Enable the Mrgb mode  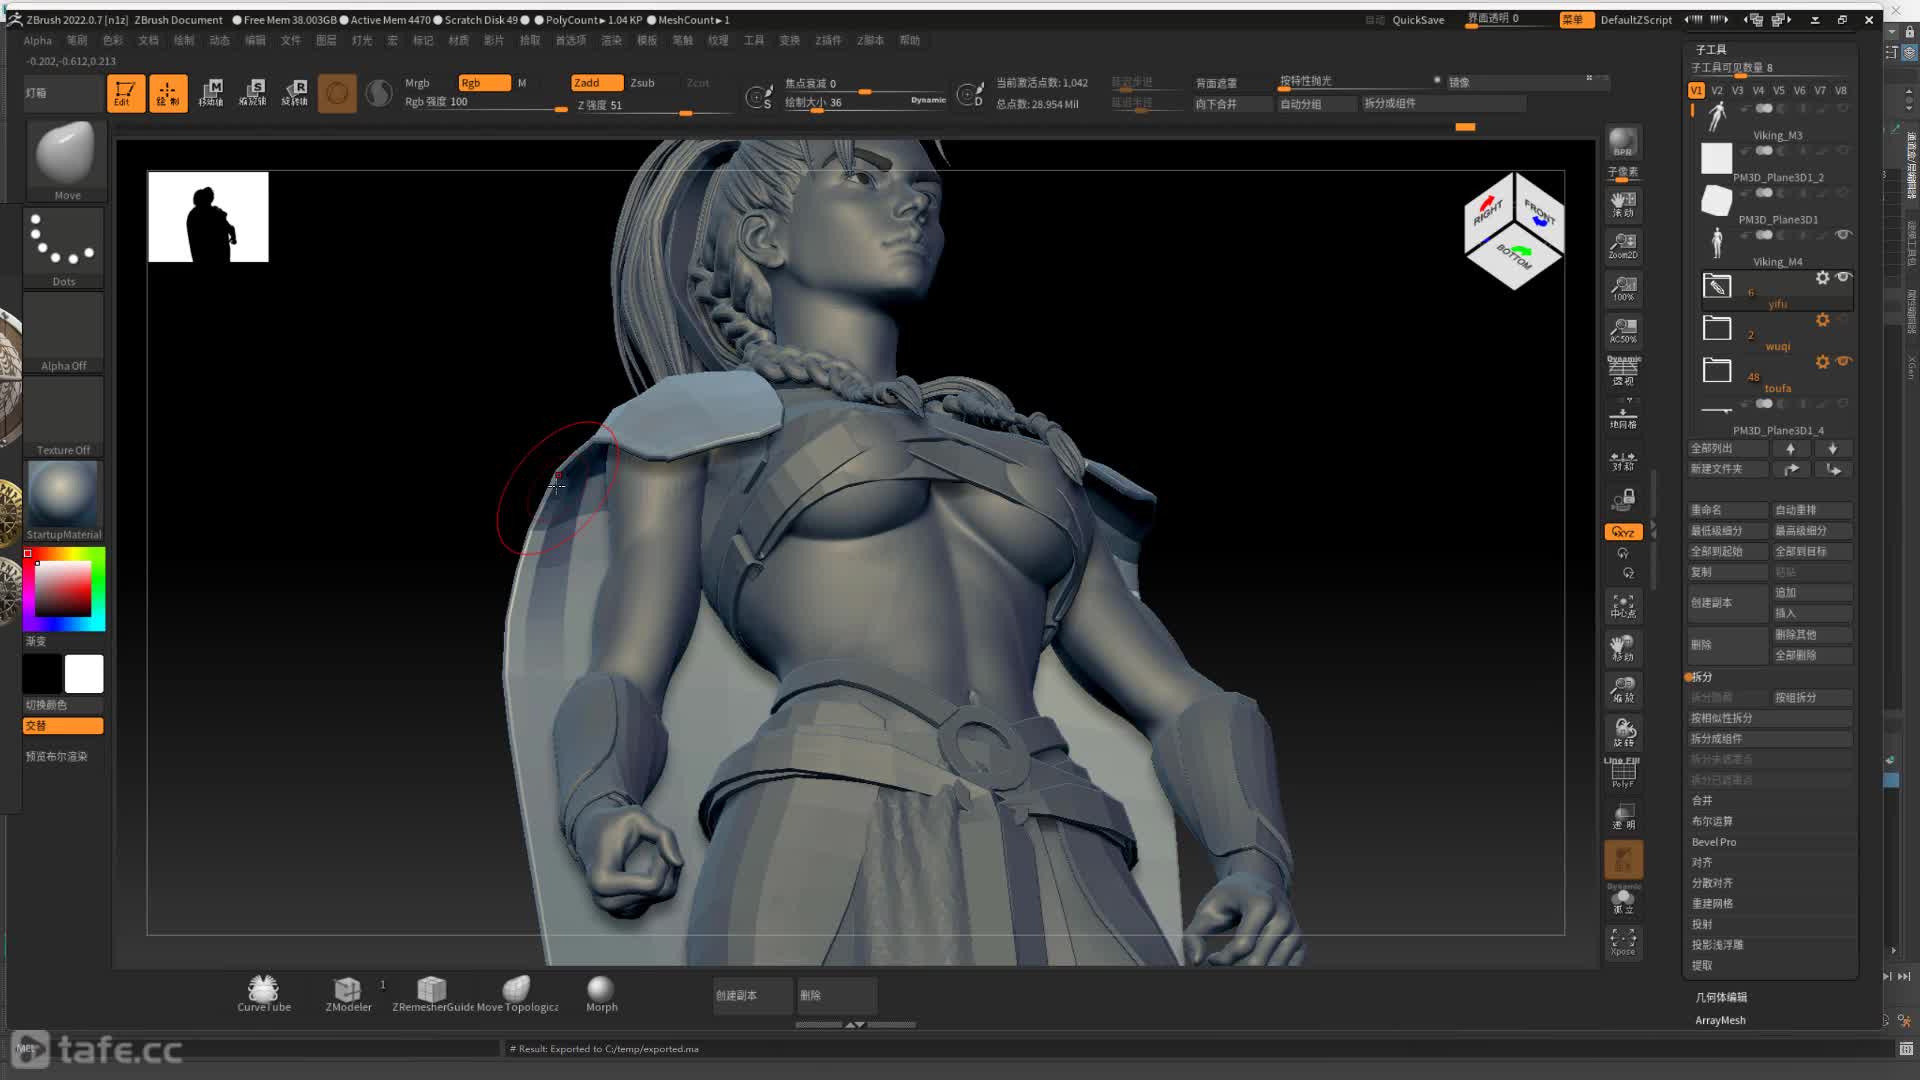(x=417, y=83)
